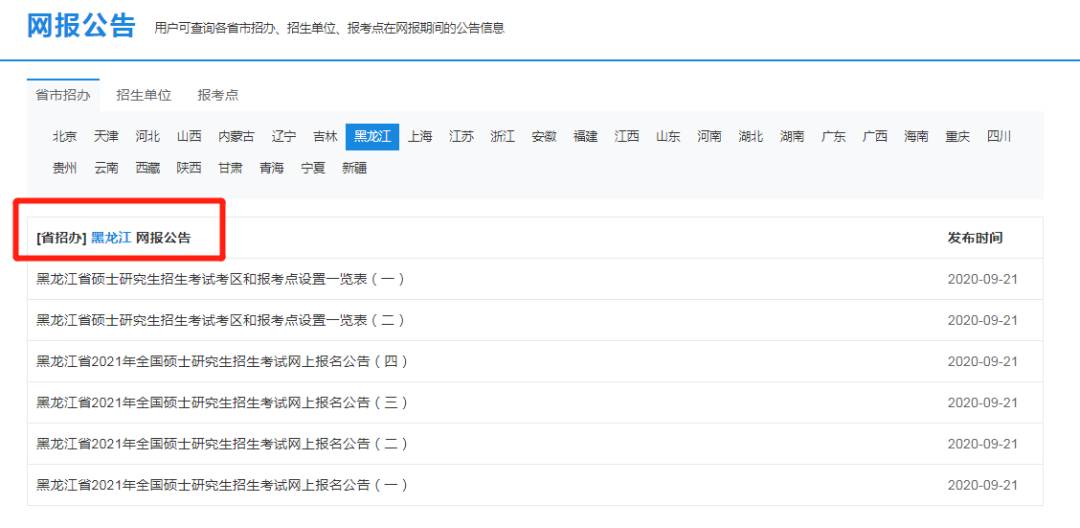Open 网上报名公告（一）announcement
Image resolution: width=1080 pixels, height=528 pixels.
(x=222, y=484)
